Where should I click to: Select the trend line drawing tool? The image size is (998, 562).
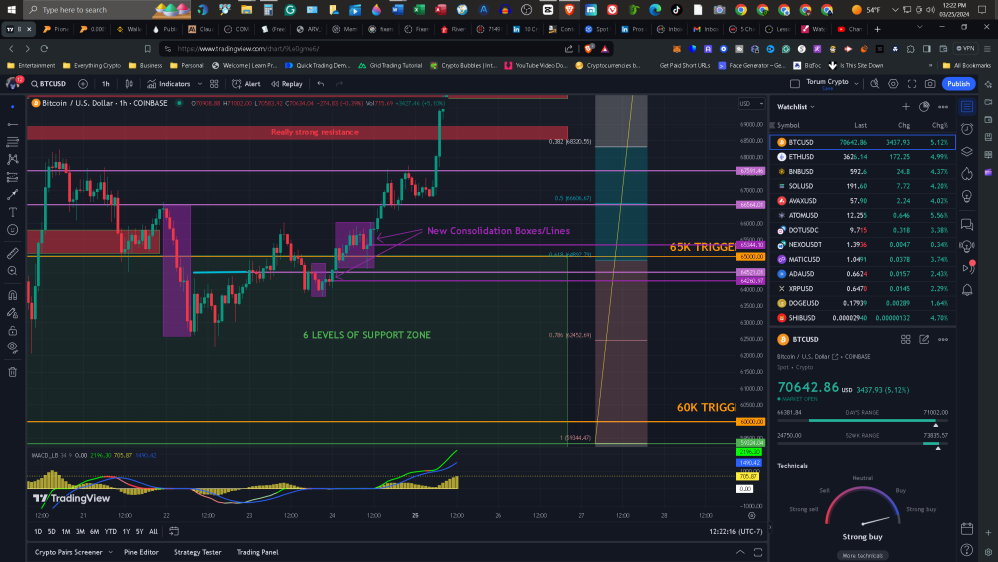tap(12, 124)
